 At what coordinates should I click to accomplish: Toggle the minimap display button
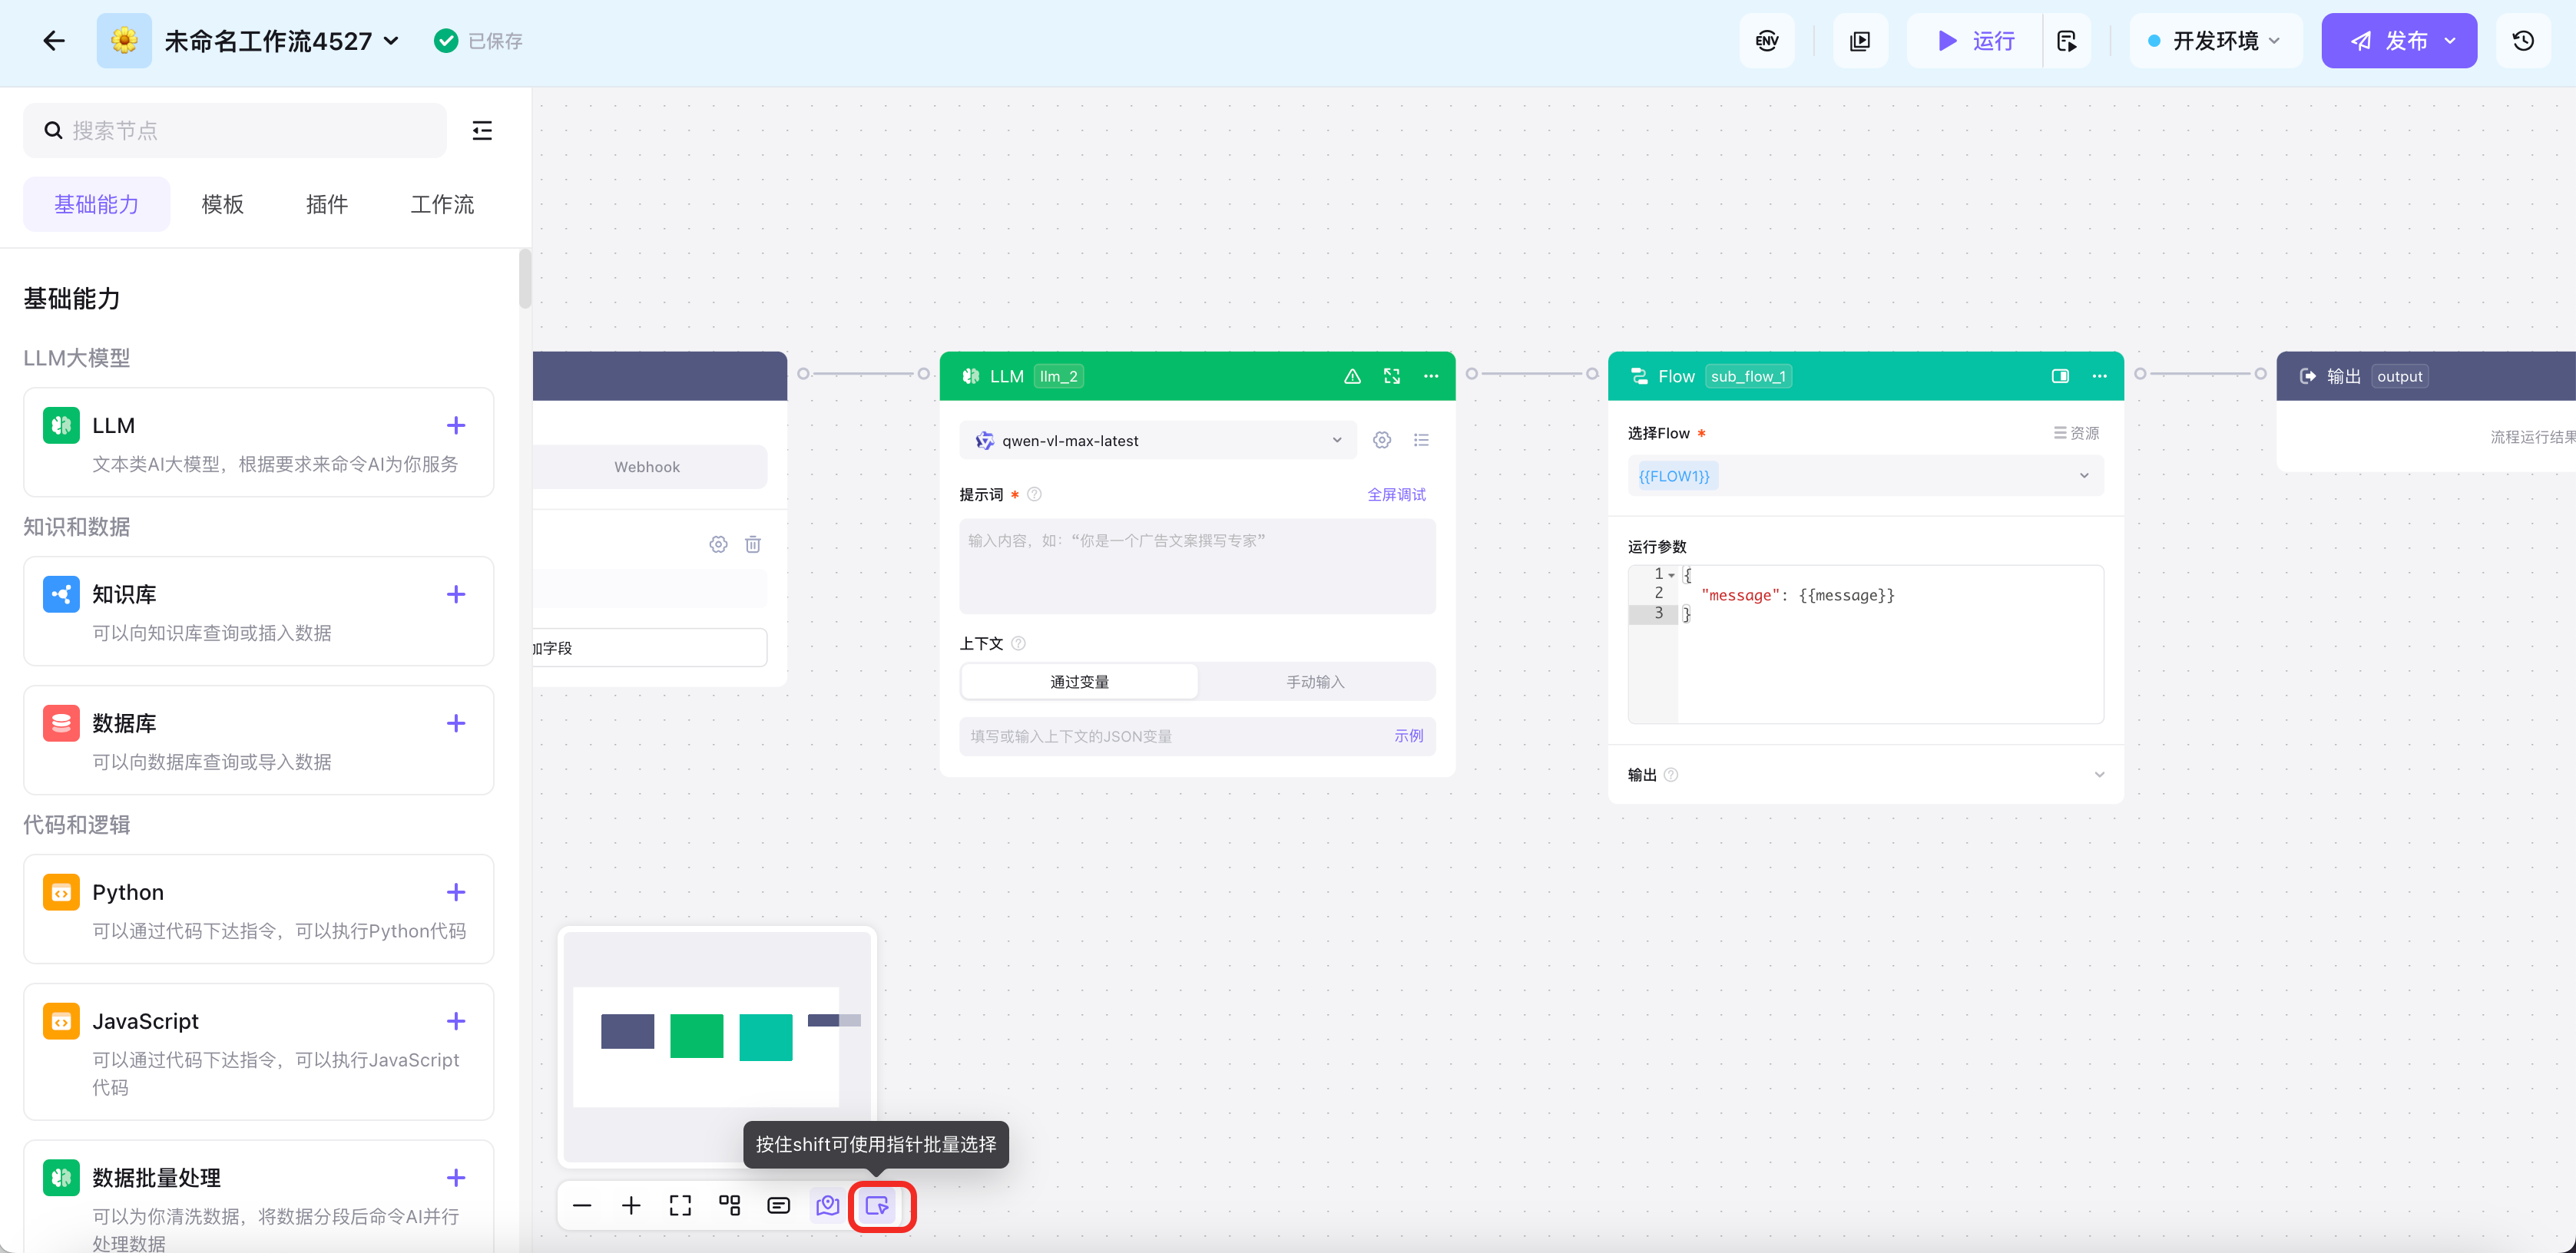point(827,1205)
